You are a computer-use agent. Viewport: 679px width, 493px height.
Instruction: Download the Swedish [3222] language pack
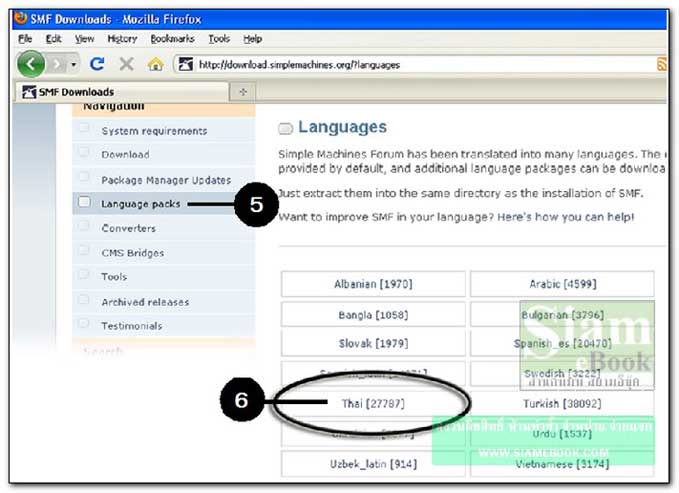click(563, 373)
